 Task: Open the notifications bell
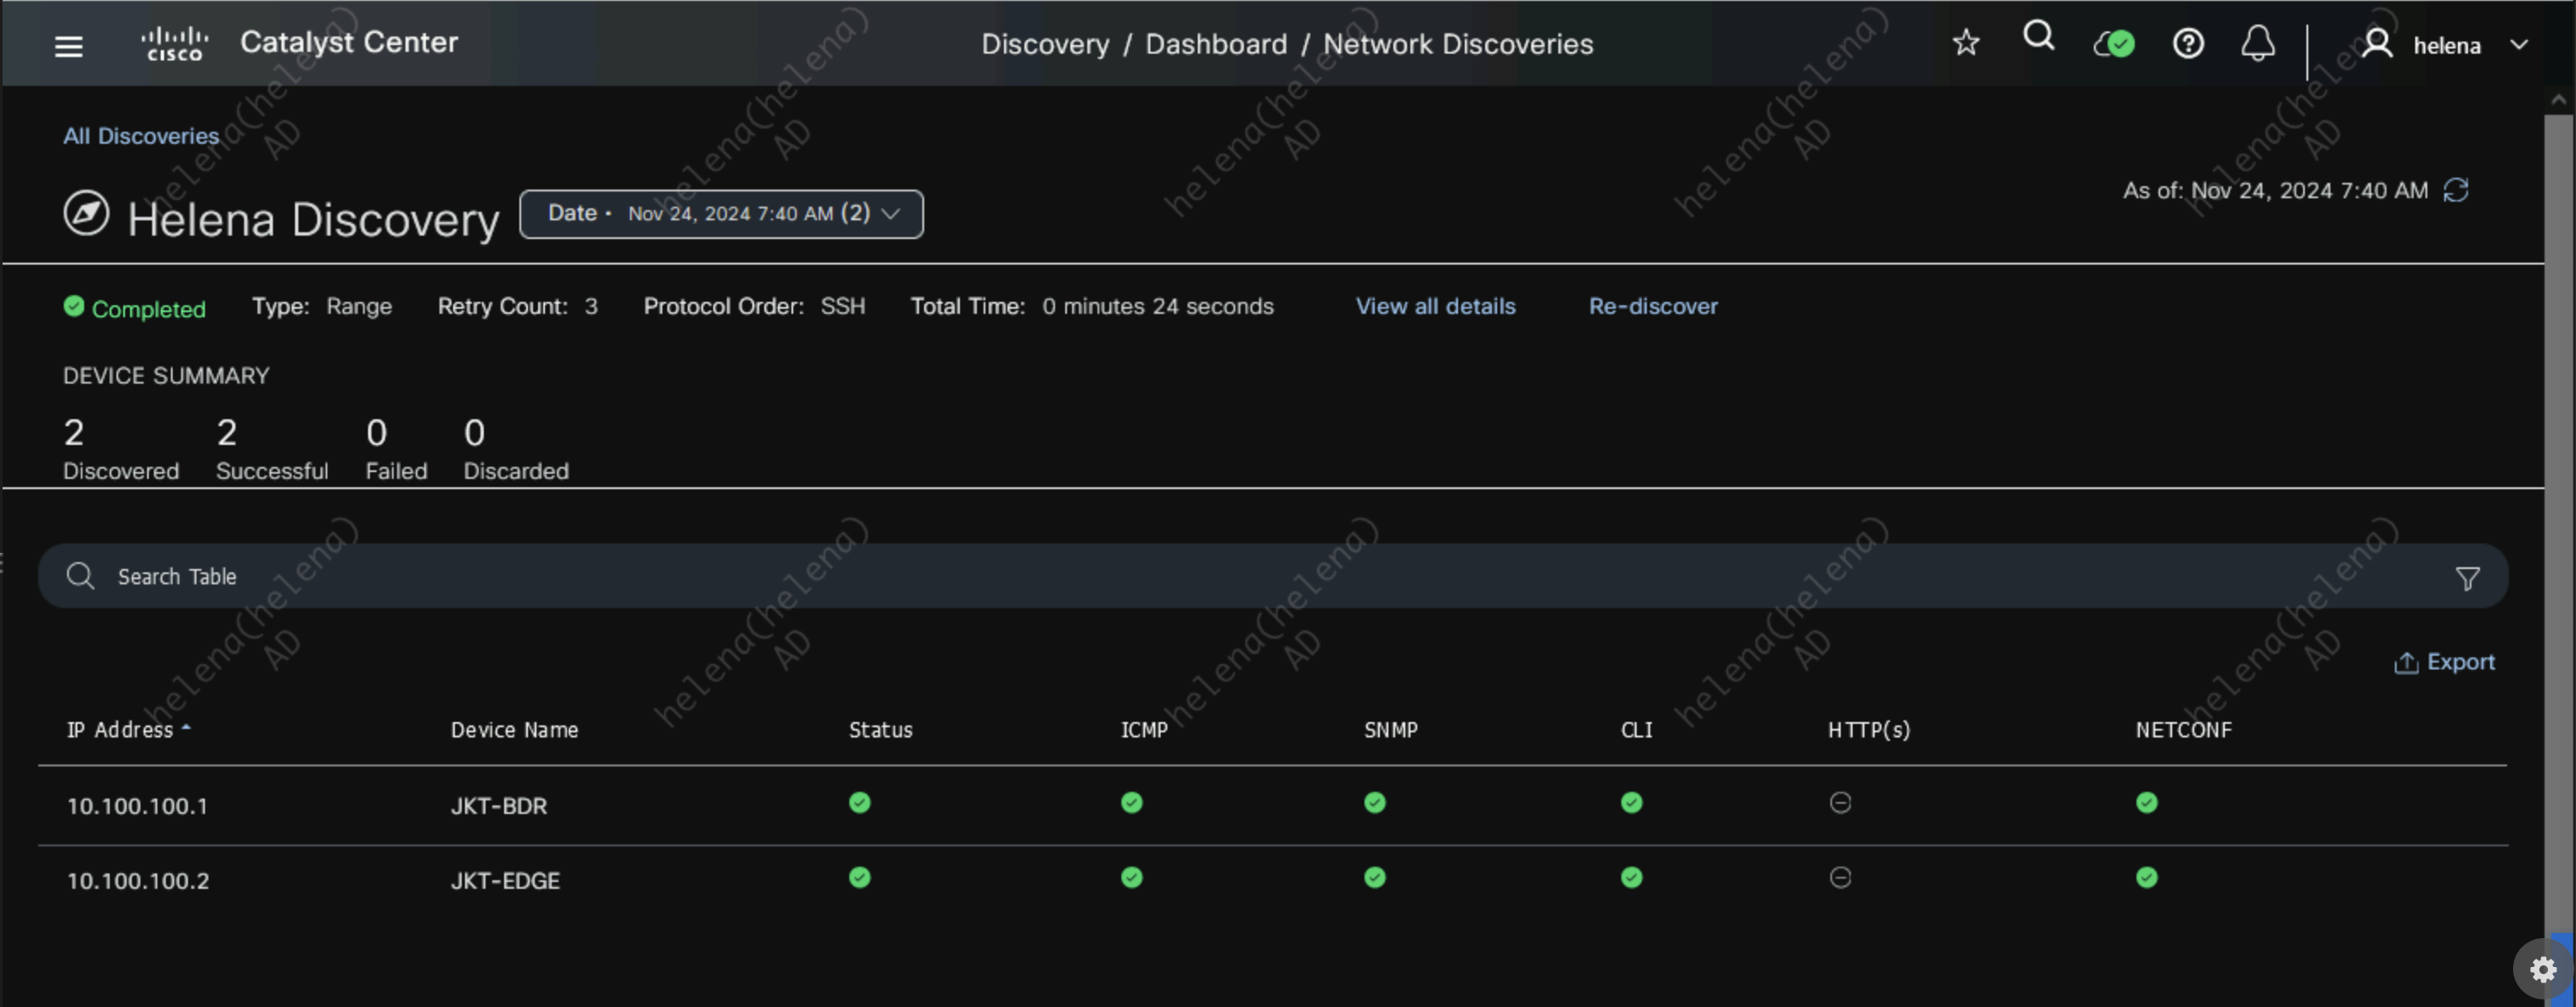tap(2257, 44)
